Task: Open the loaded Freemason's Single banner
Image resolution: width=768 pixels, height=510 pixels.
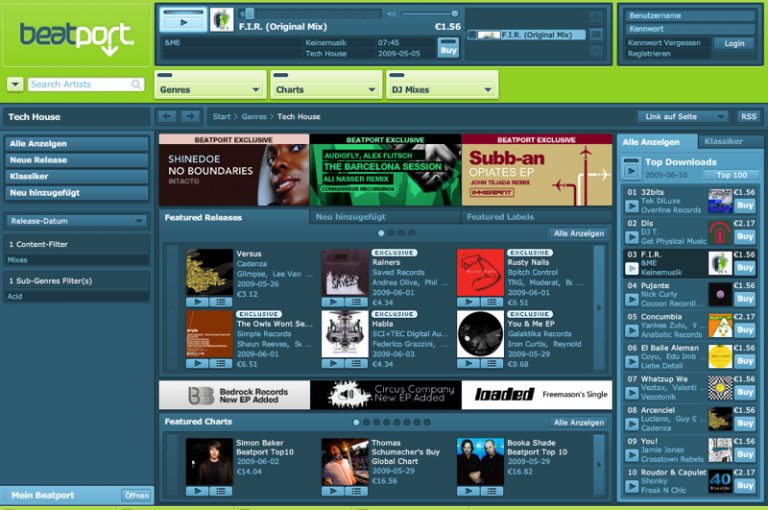Action: [x=537, y=395]
